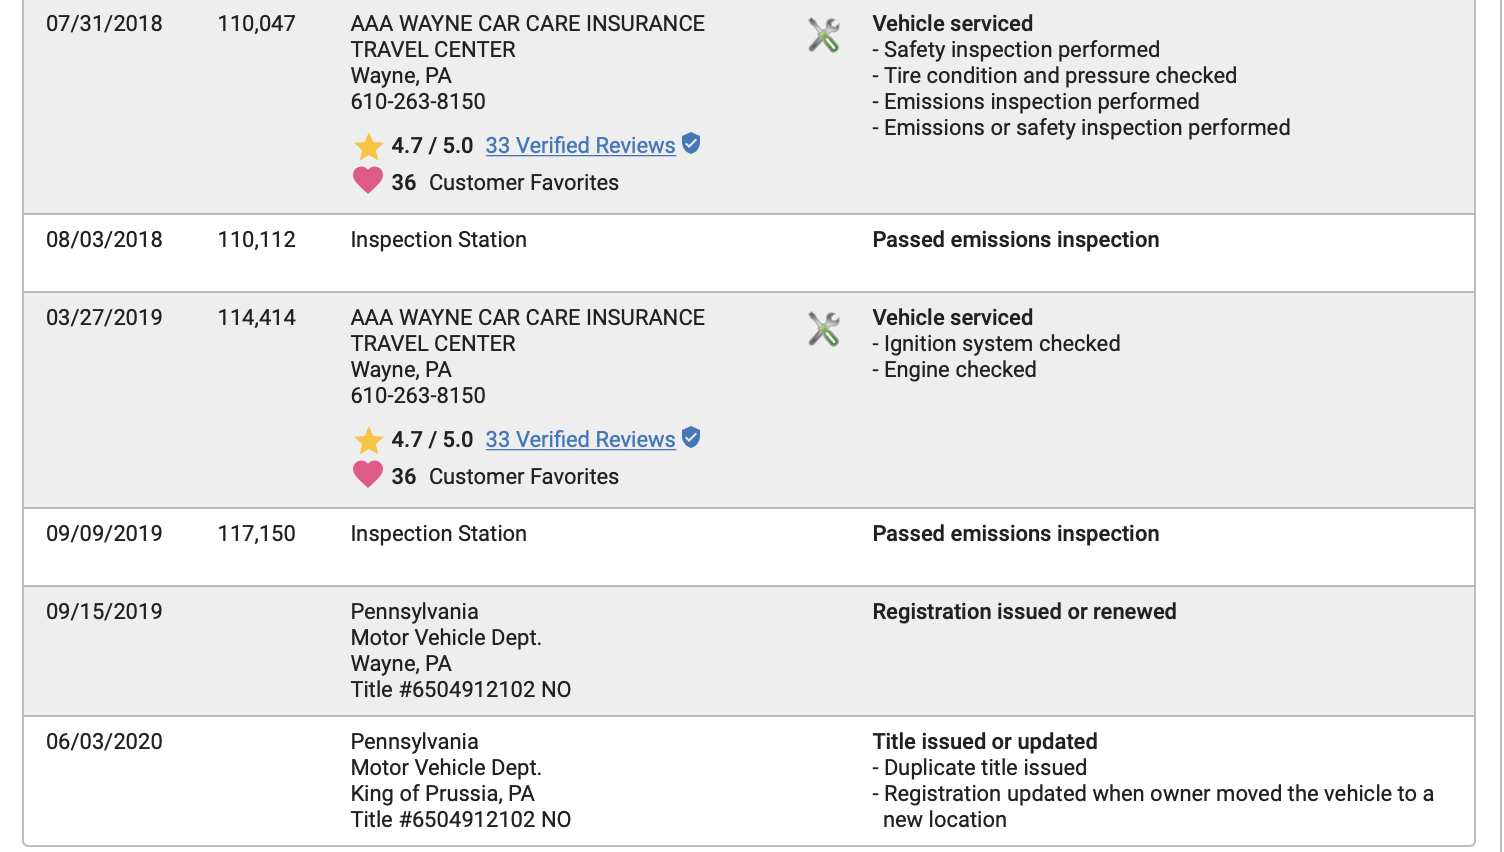Image resolution: width=1504 pixels, height=852 pixels.
Task: Click the gold star in 03/27/2019 entry
Action: pyautogui.click(x=368, y=440)
